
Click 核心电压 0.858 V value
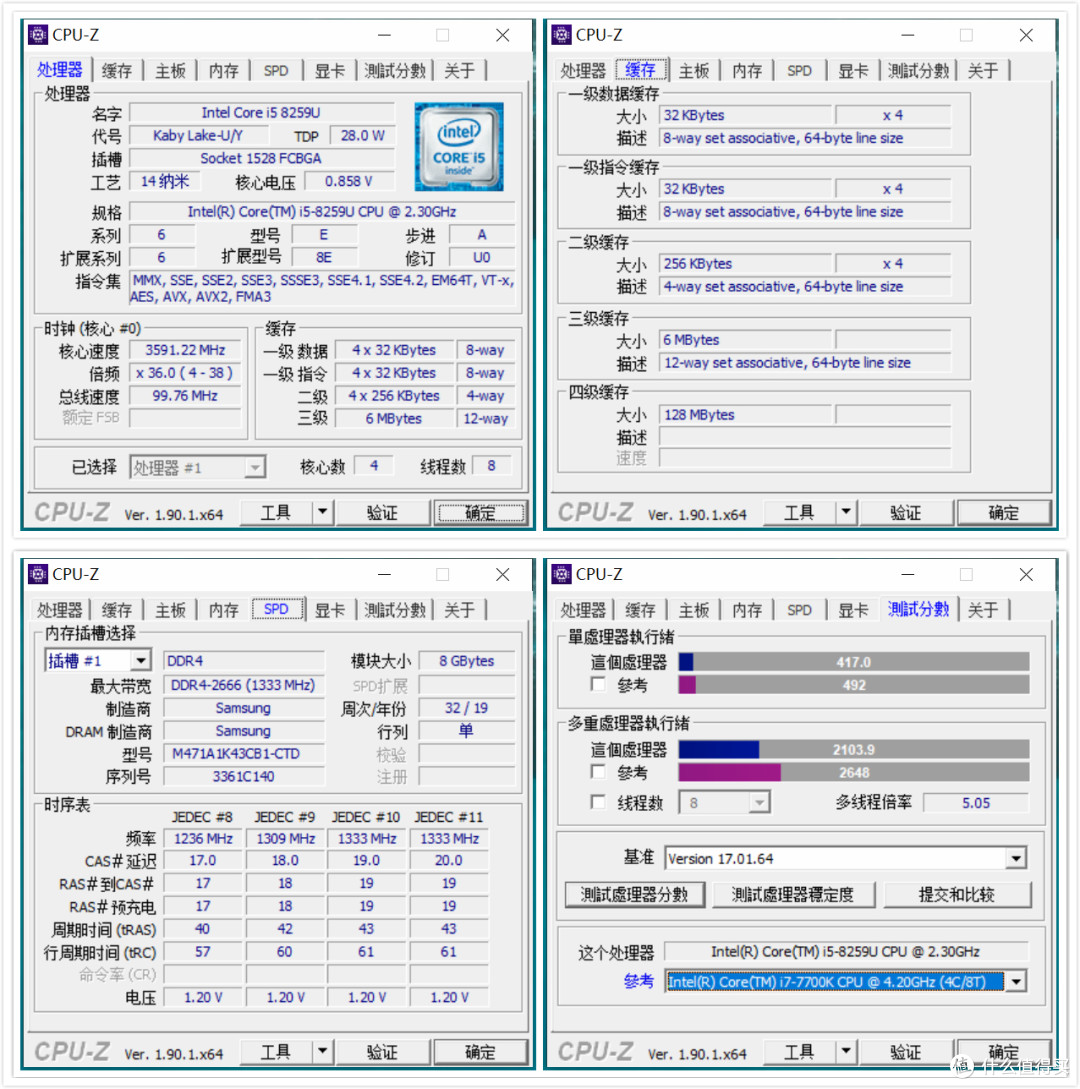point(349,181)
